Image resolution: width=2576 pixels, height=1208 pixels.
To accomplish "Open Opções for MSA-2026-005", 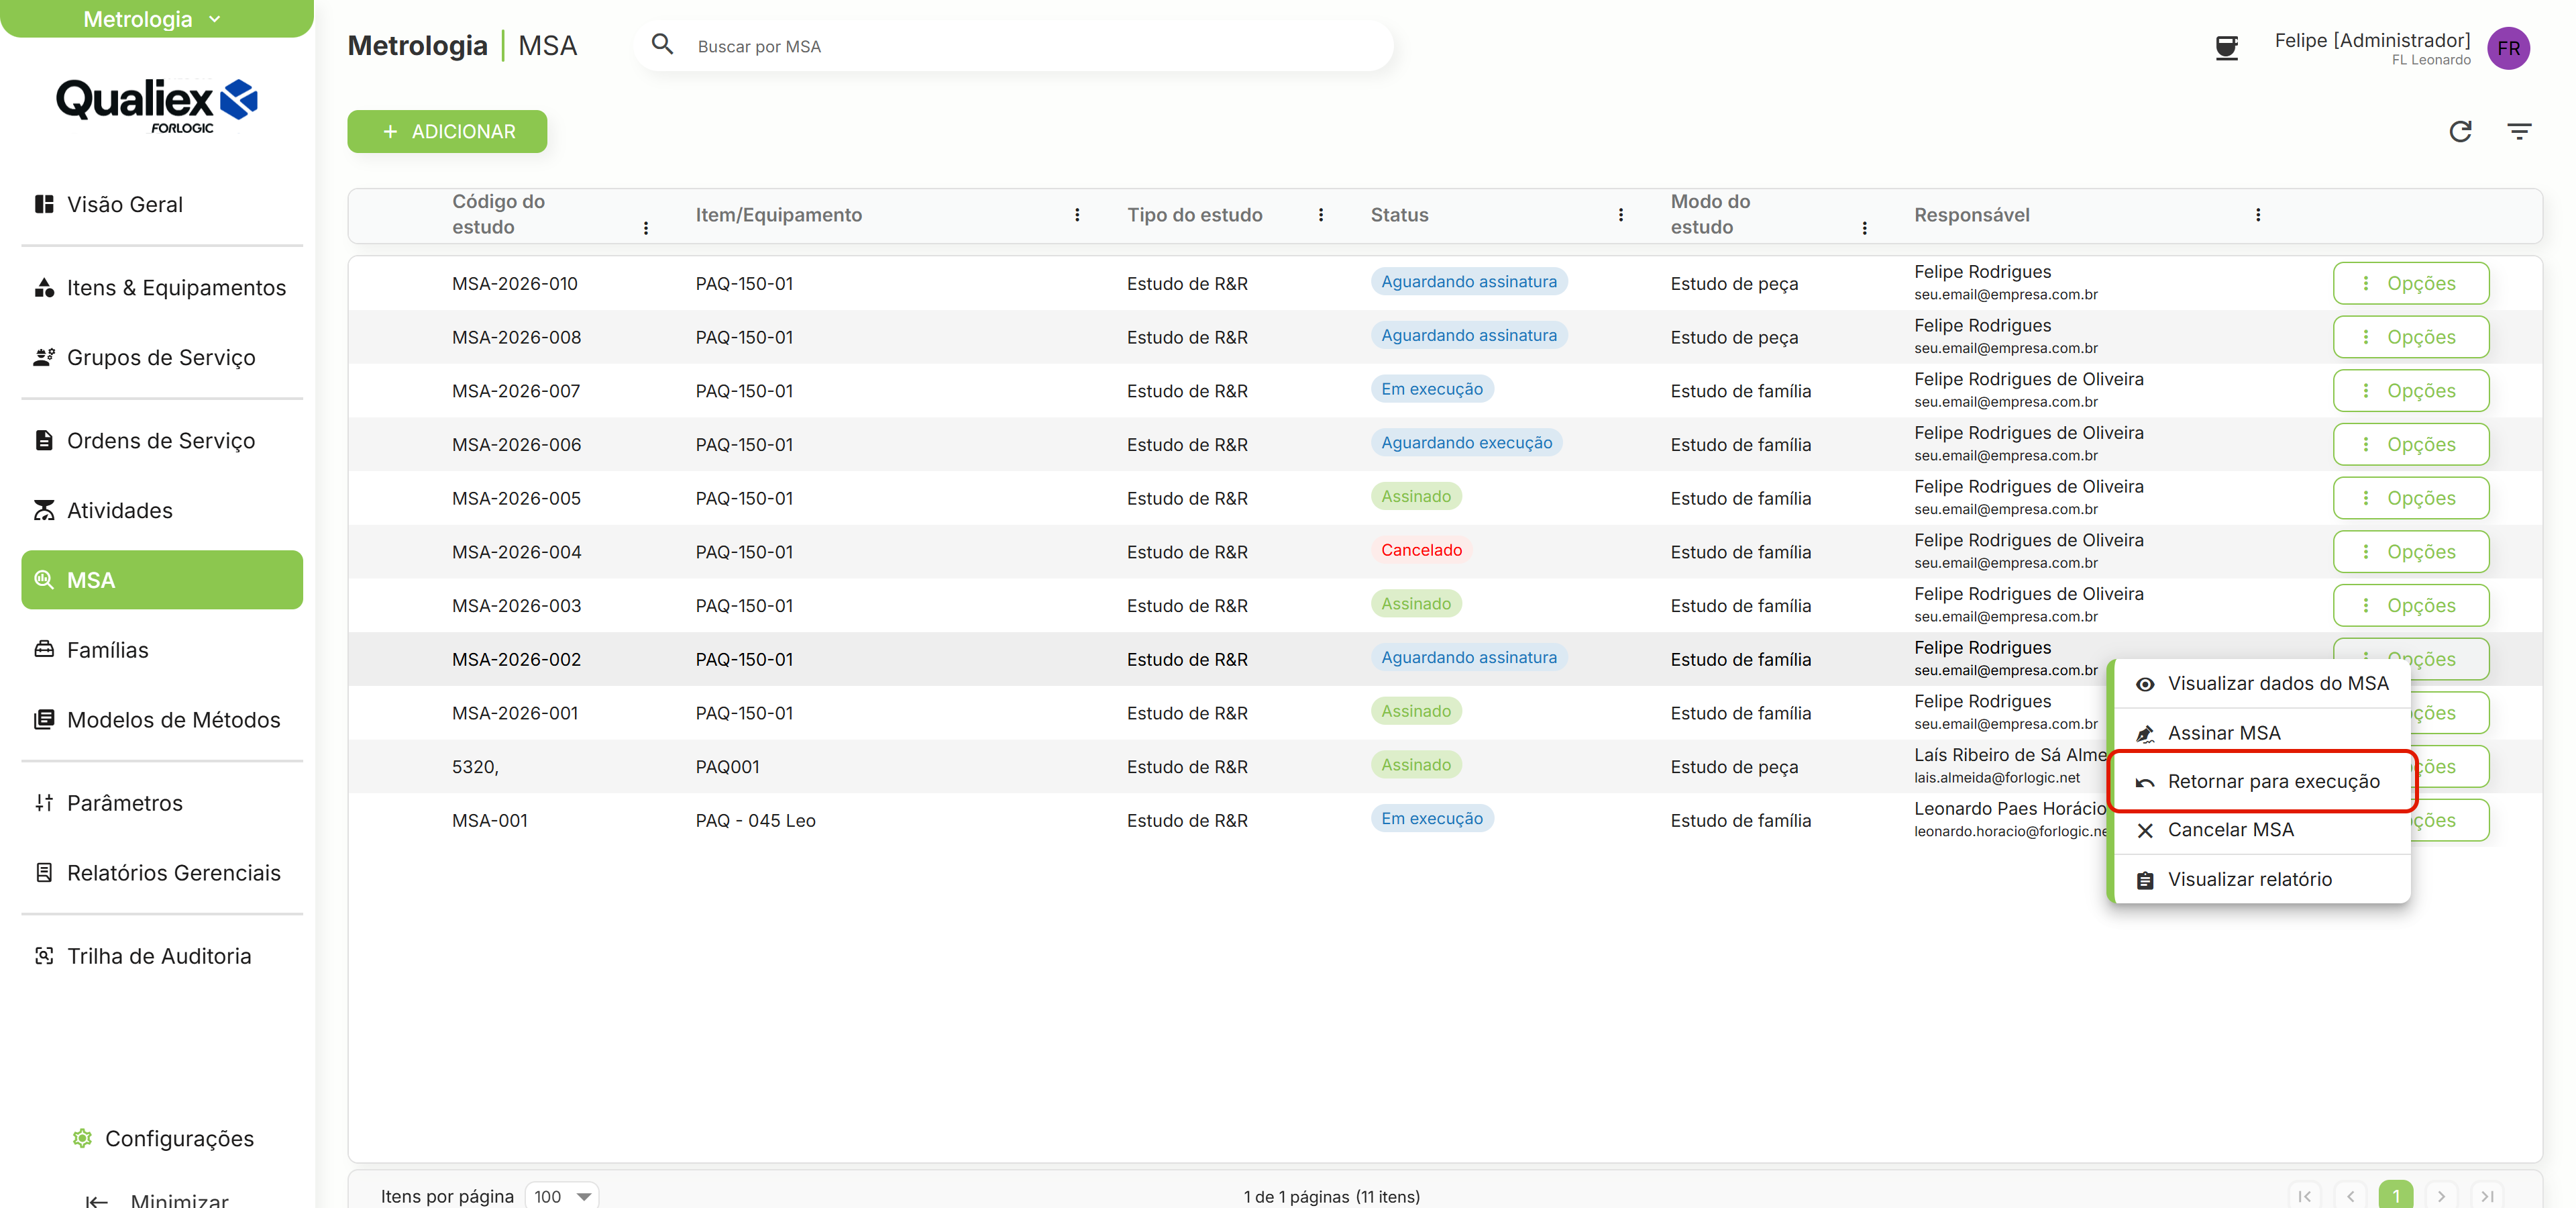I will tap(2410, 498).
